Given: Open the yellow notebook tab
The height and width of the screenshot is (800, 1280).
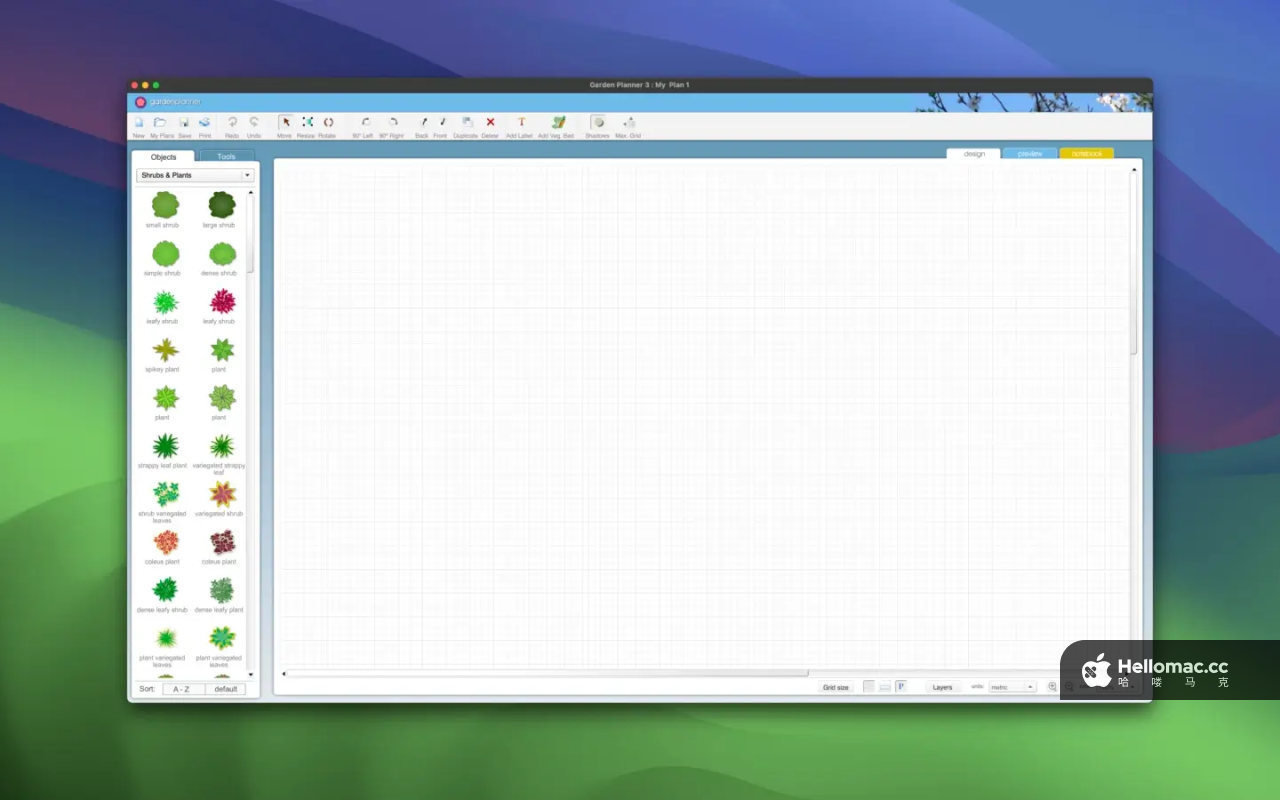Looking at the screenshot, I should point(1086,153).
